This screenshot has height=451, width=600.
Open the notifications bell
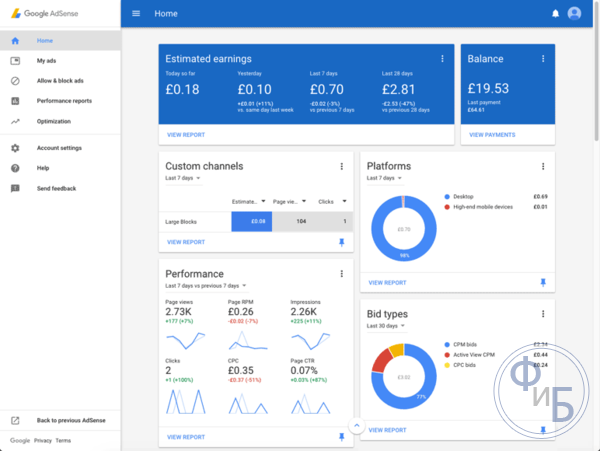555,14
